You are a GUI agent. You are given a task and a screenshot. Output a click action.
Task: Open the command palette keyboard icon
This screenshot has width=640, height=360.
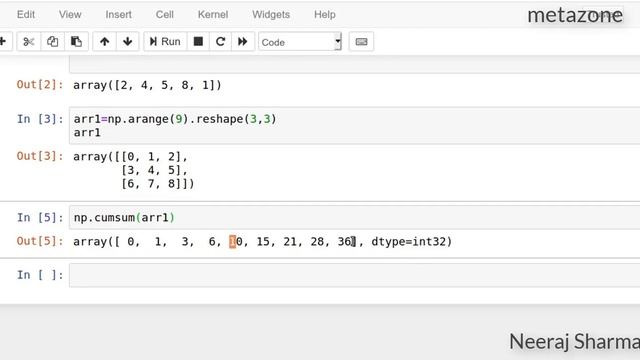(x=361, y=42)
